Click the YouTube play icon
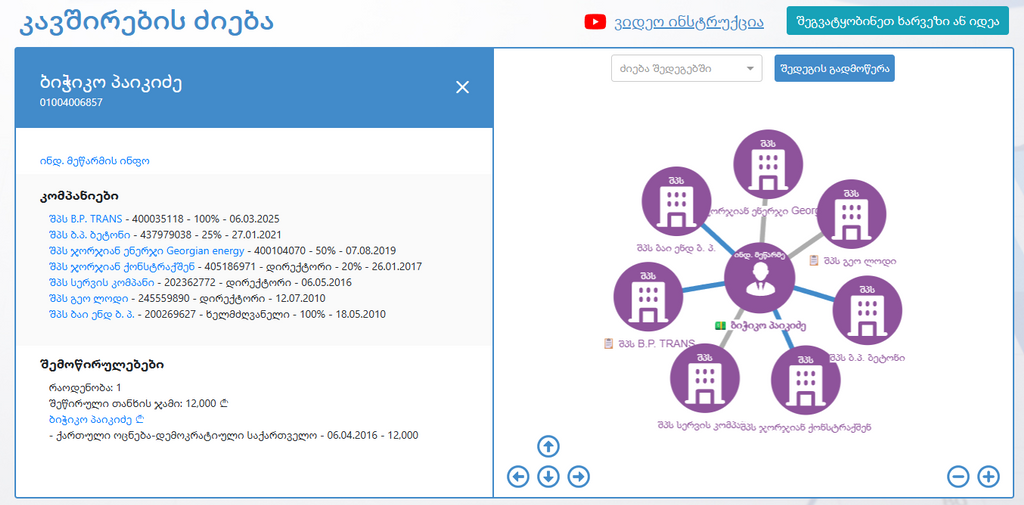Screen dimensions: 1024x505 (595, 22)
